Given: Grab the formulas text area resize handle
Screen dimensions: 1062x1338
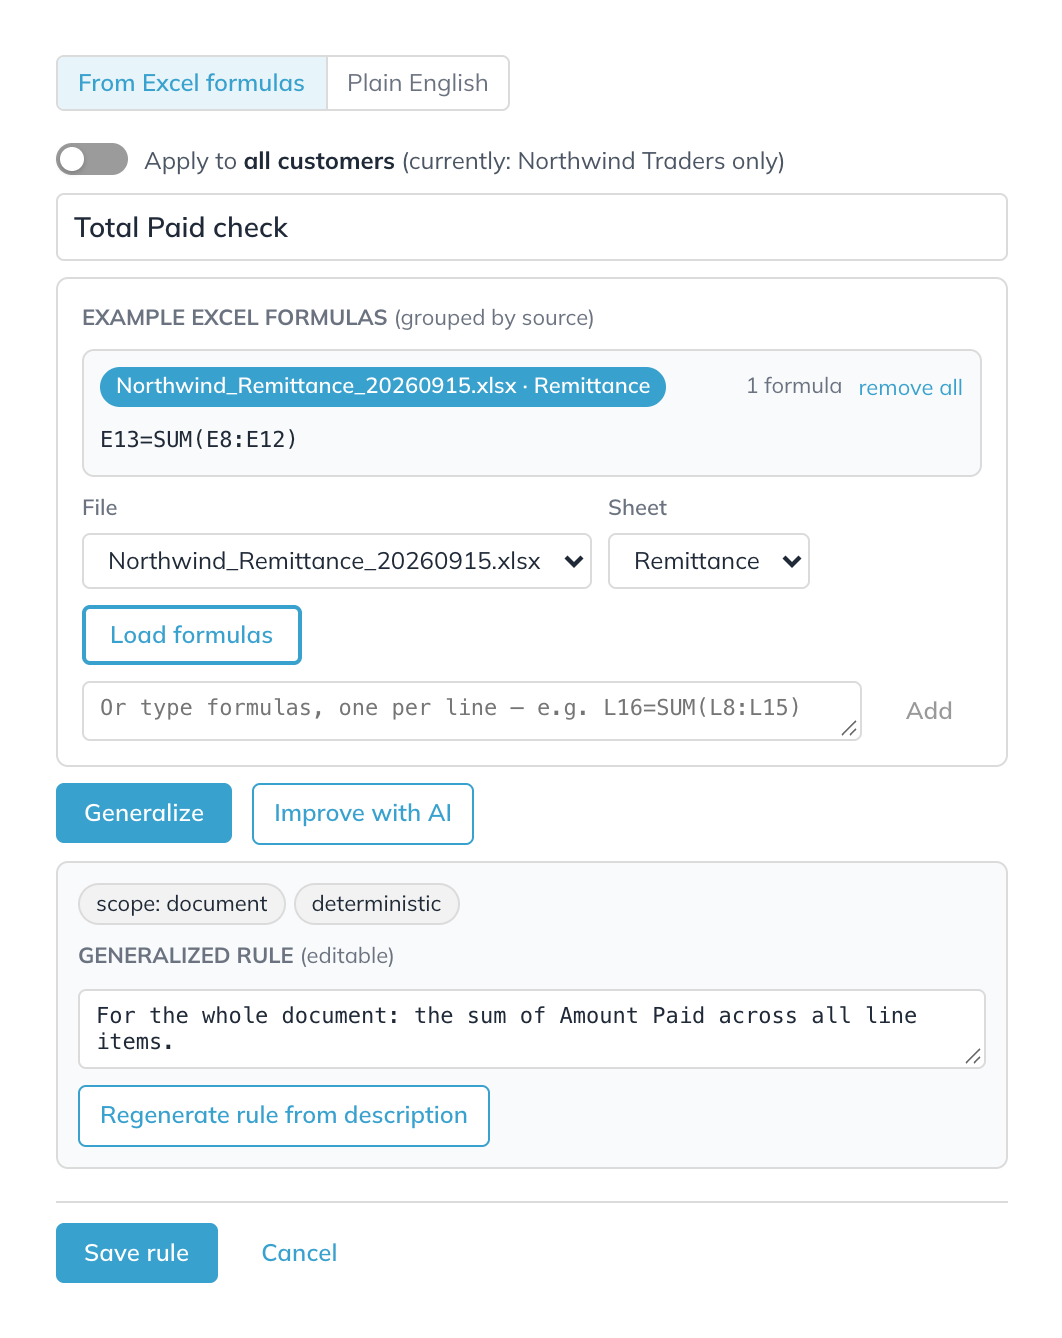Looking at the screenshot, I should click(849, 728).
